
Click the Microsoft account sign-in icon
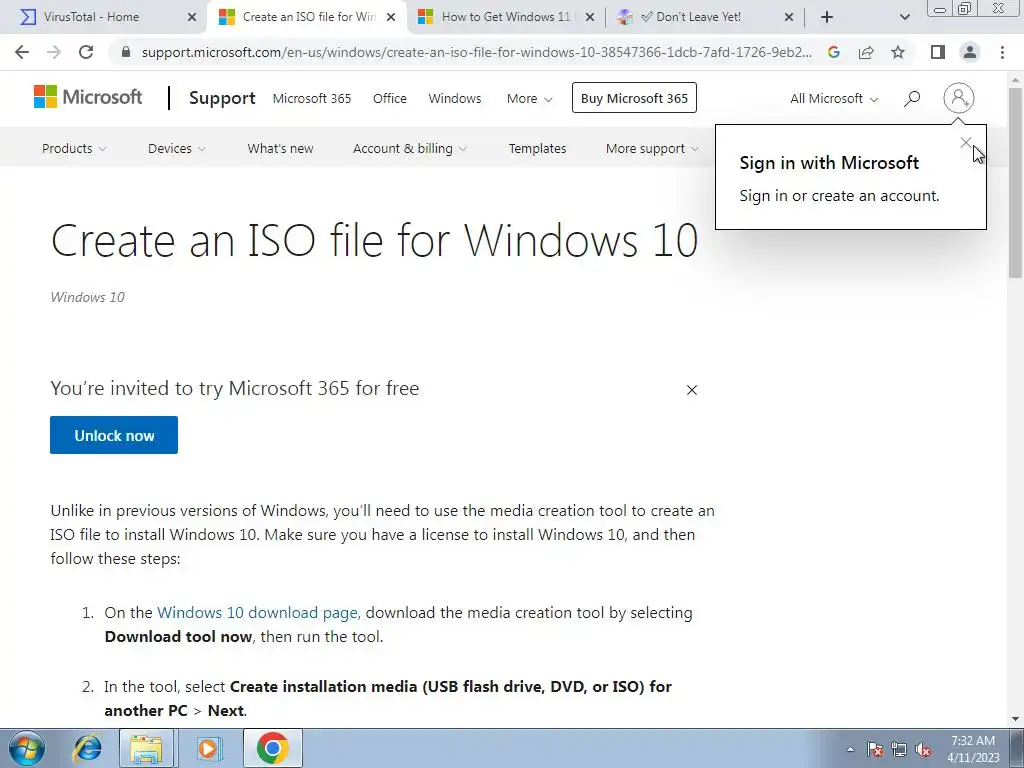pos(959,98)
